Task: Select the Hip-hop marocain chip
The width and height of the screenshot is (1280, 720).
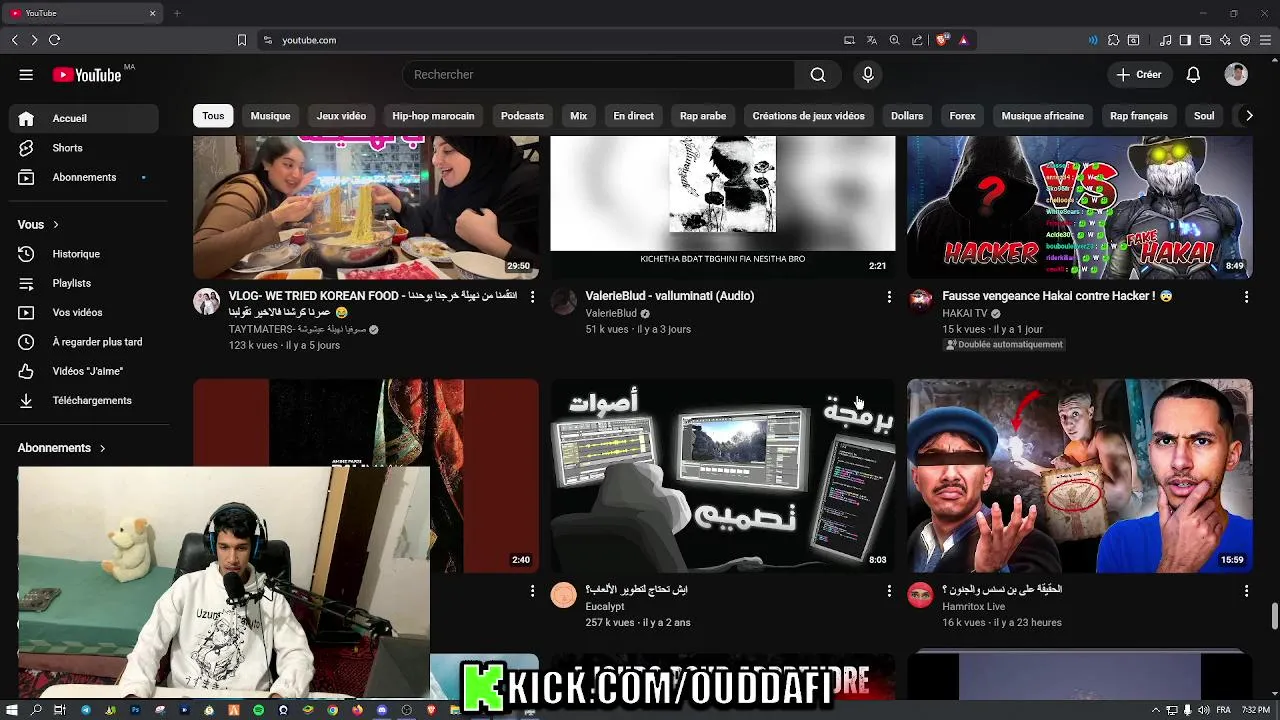Action: tap(433, 116)
